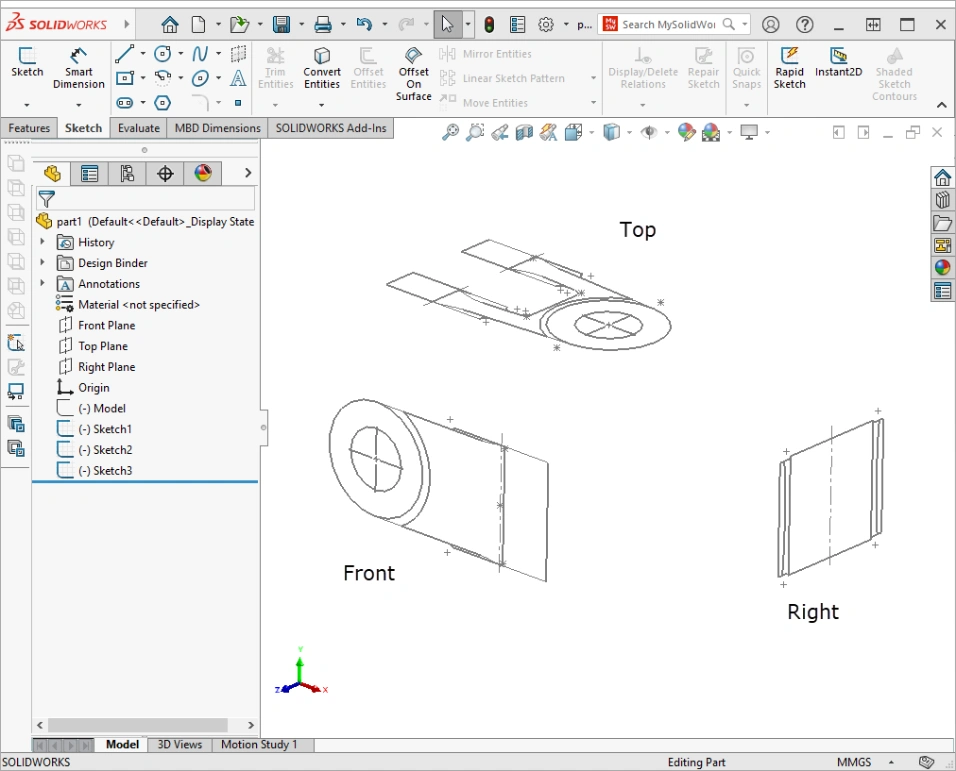Click Convert Entities tool
The height and width of the screenshot is (771, 956).
pos(321,68)
